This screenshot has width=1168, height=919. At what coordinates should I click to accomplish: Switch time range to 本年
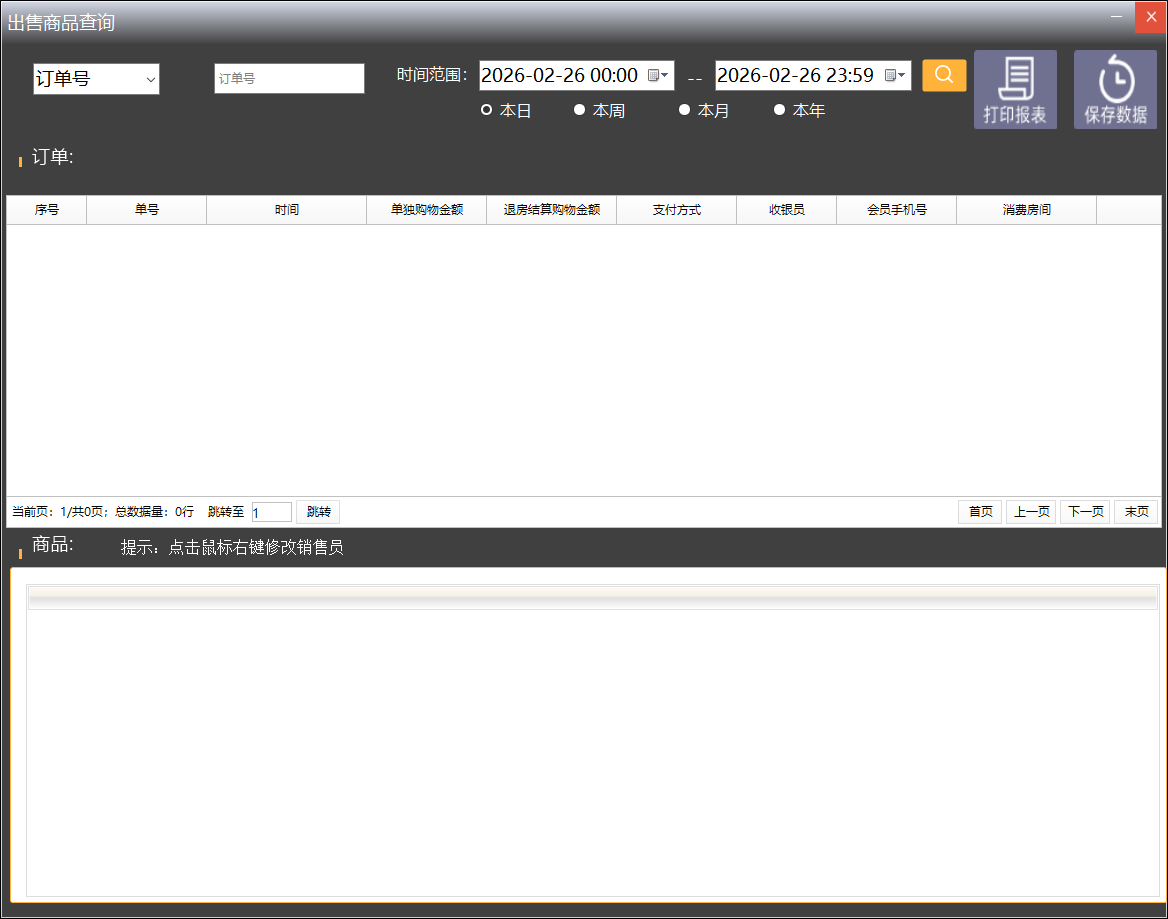(x=780, y=110)
